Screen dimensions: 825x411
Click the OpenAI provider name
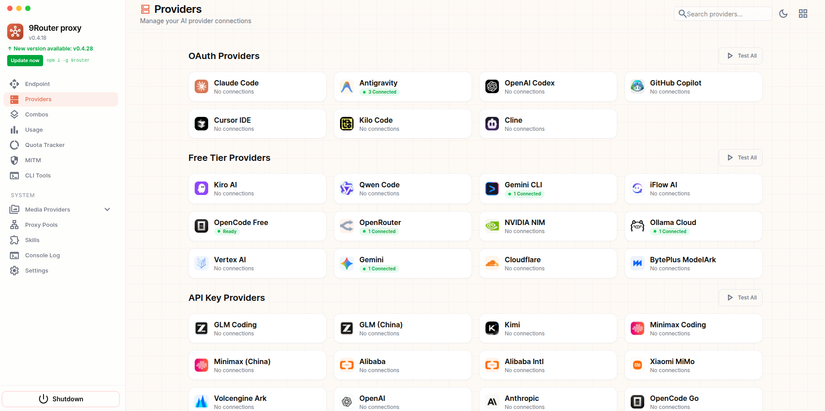(x=373, y=398)
